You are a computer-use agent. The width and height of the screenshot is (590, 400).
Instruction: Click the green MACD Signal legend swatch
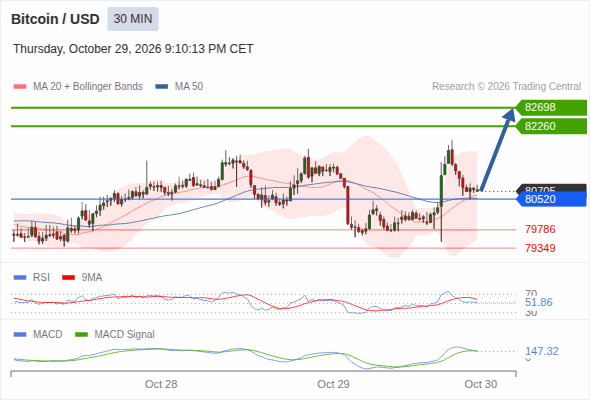pyautogui.click(x=81, y=335)
